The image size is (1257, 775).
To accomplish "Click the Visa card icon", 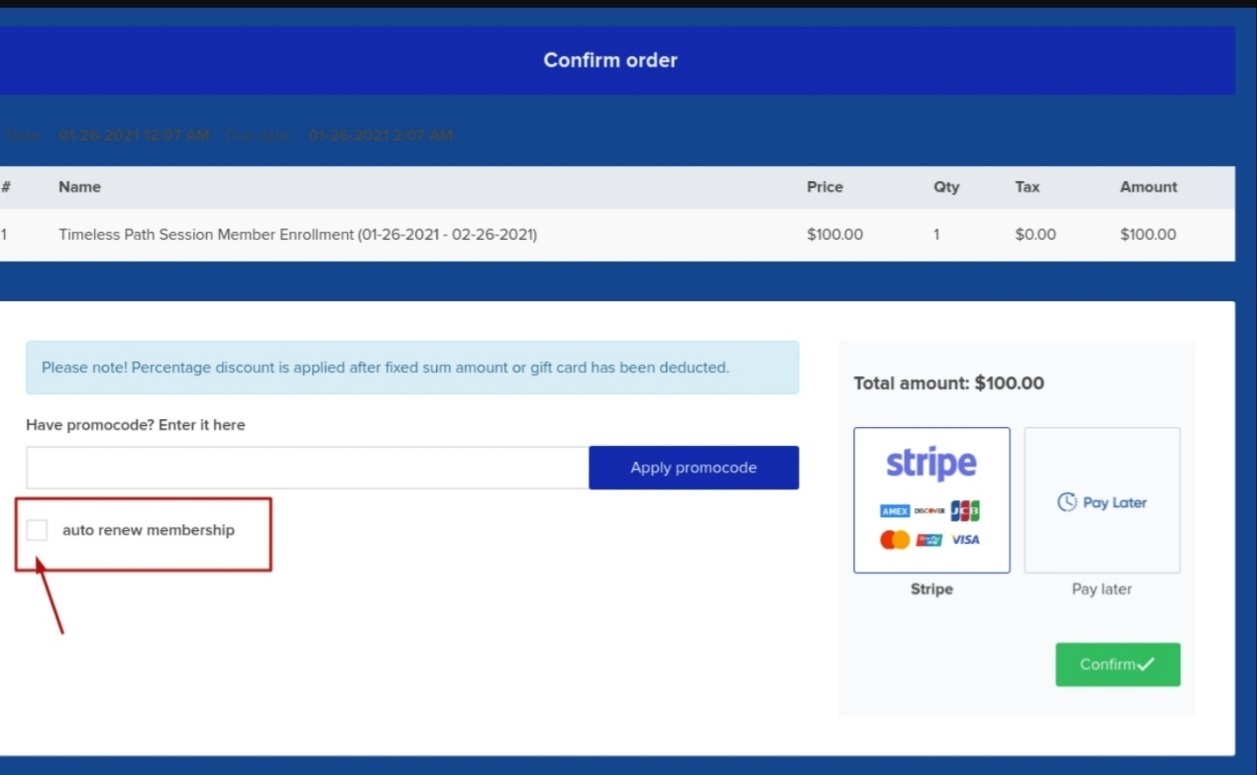I will (965, 540).
